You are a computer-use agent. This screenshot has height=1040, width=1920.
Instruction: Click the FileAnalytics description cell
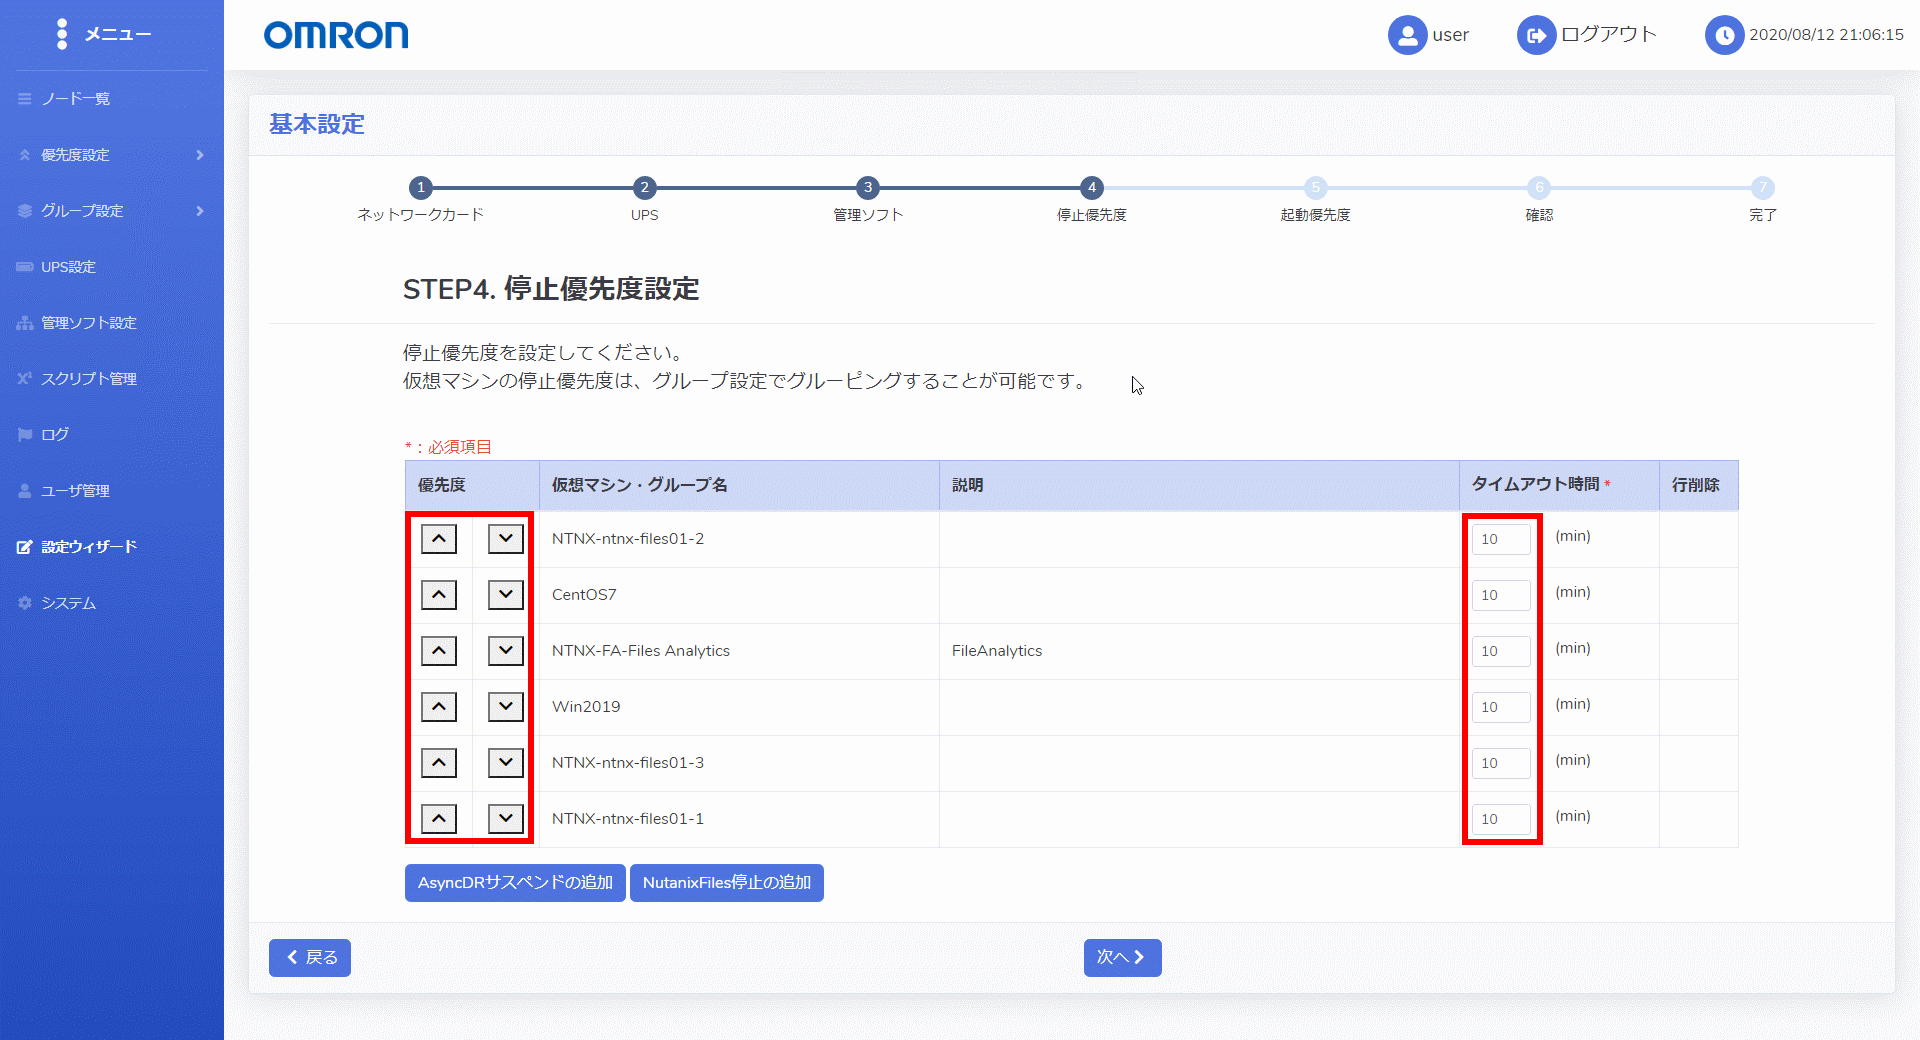click(x=1199, y=651)
